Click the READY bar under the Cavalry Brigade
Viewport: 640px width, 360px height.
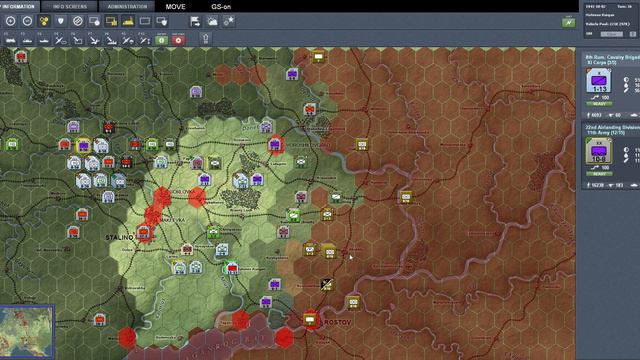tap(599, 104)
